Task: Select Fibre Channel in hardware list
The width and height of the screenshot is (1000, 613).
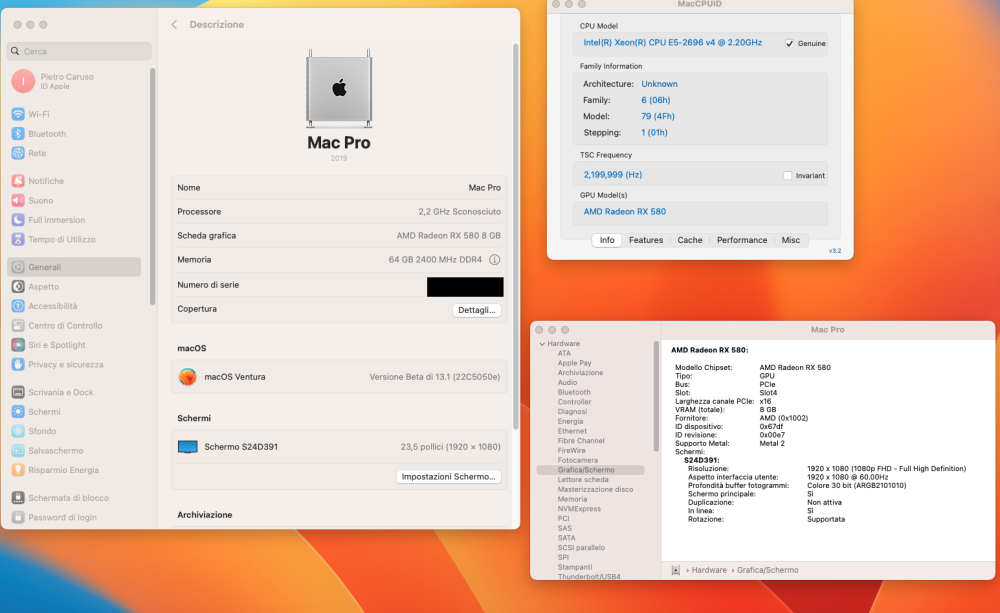Action: coord(580,441)
